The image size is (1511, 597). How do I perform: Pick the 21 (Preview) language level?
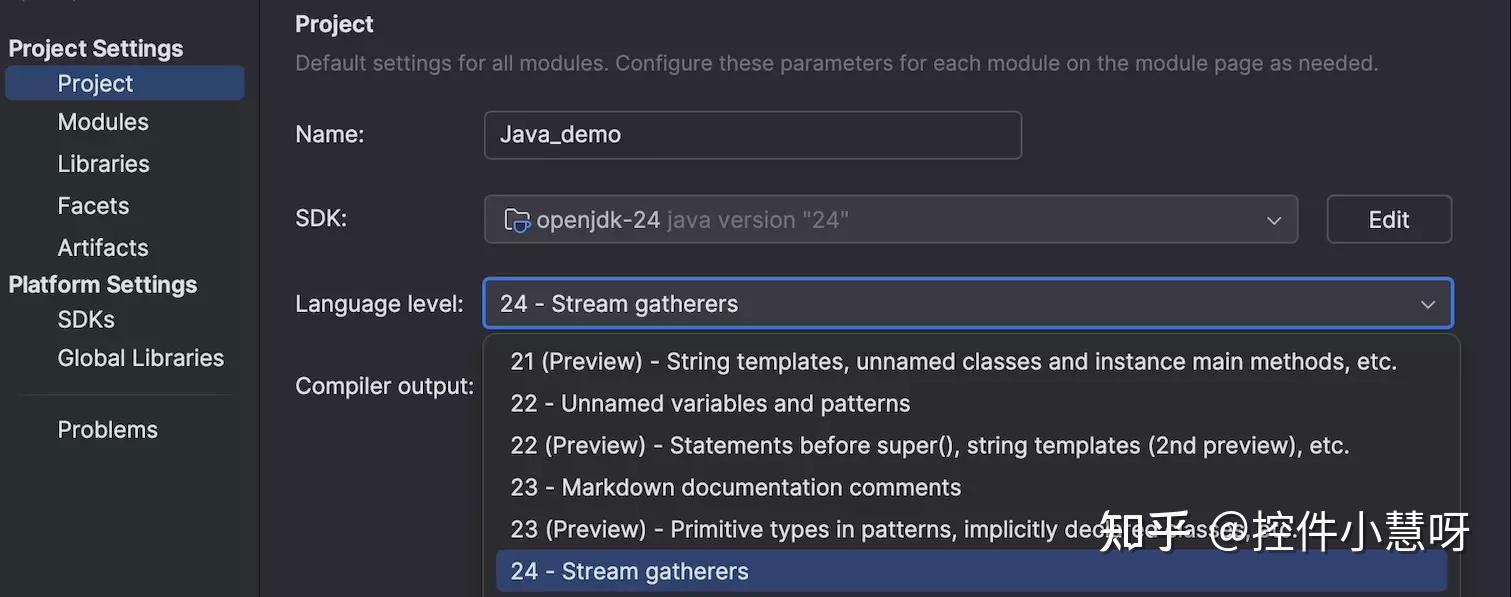pos(952,361)
